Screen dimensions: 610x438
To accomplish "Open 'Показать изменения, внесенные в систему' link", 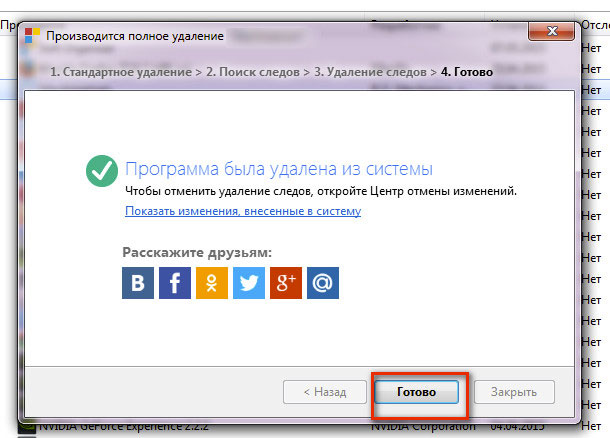I will pyautogui.click(x=243, y=211).
